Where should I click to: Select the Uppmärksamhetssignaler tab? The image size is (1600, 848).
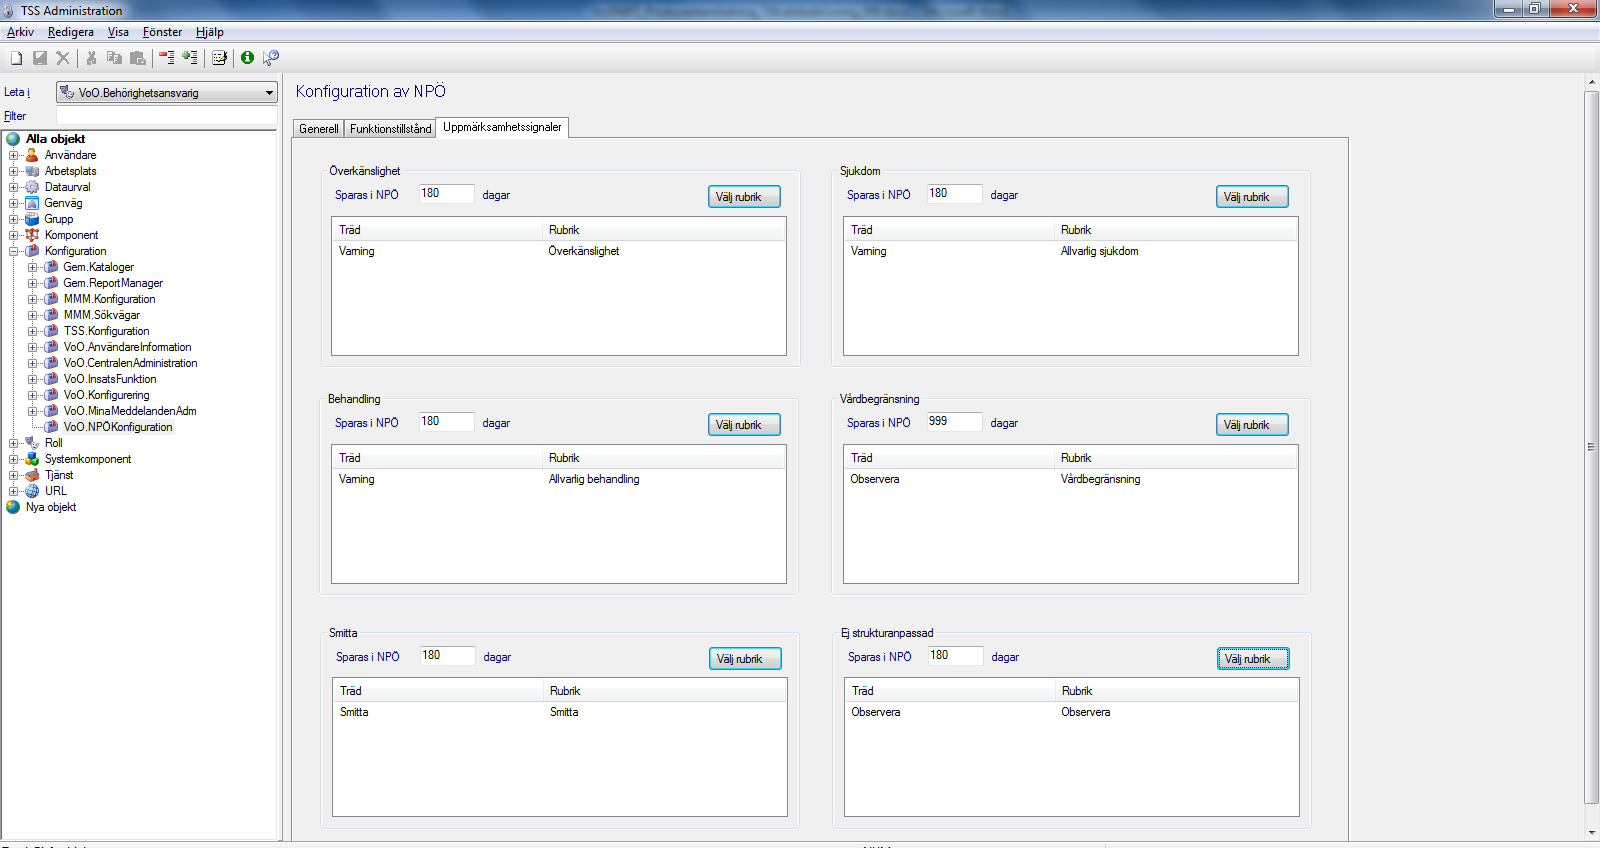pos(502,127)
